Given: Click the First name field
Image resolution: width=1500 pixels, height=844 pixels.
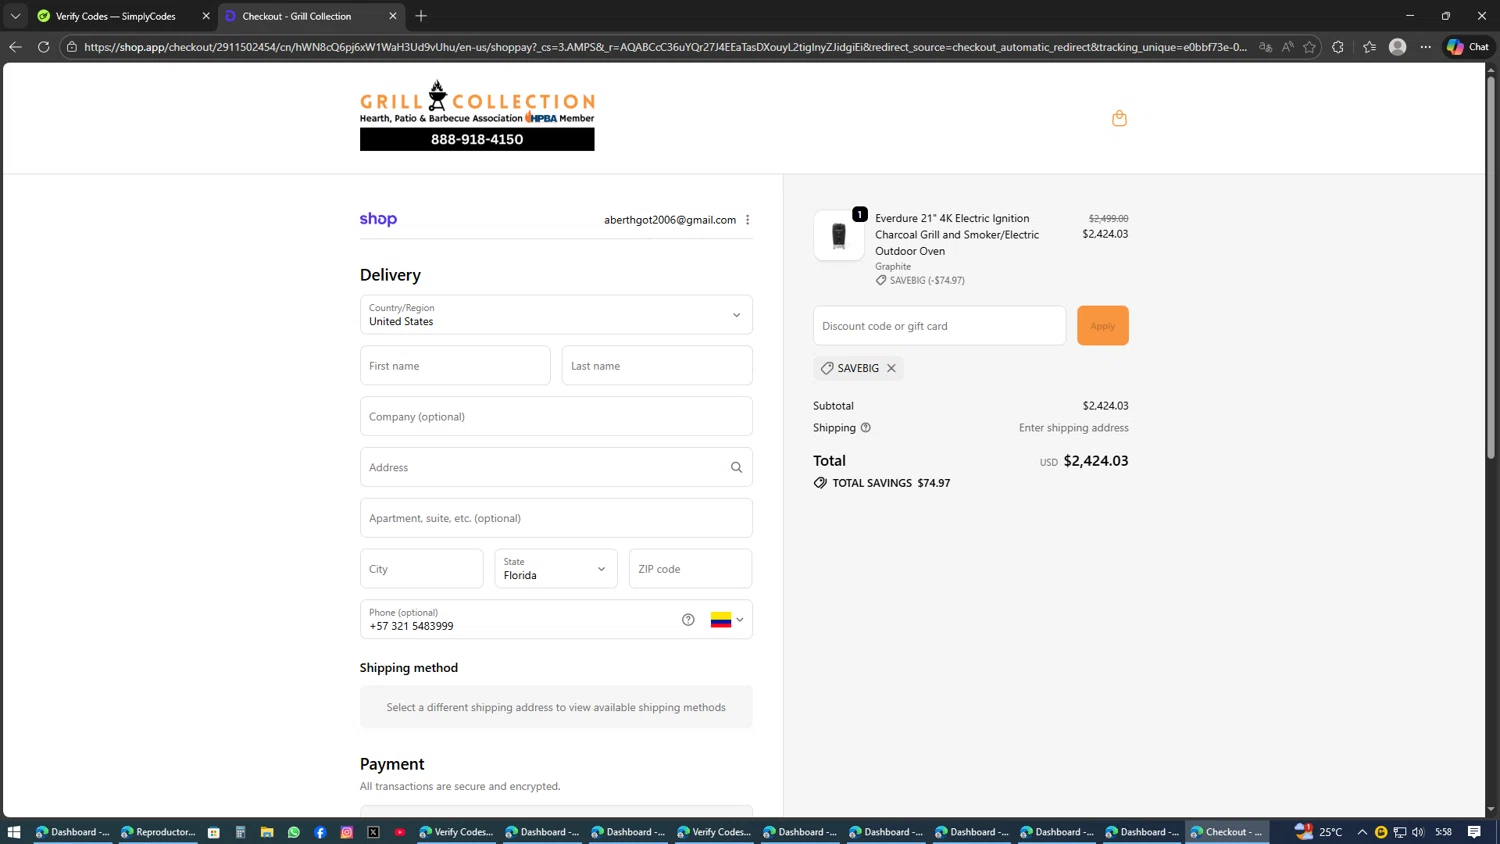Looking at the screenshot, I should tap(455, 366).
